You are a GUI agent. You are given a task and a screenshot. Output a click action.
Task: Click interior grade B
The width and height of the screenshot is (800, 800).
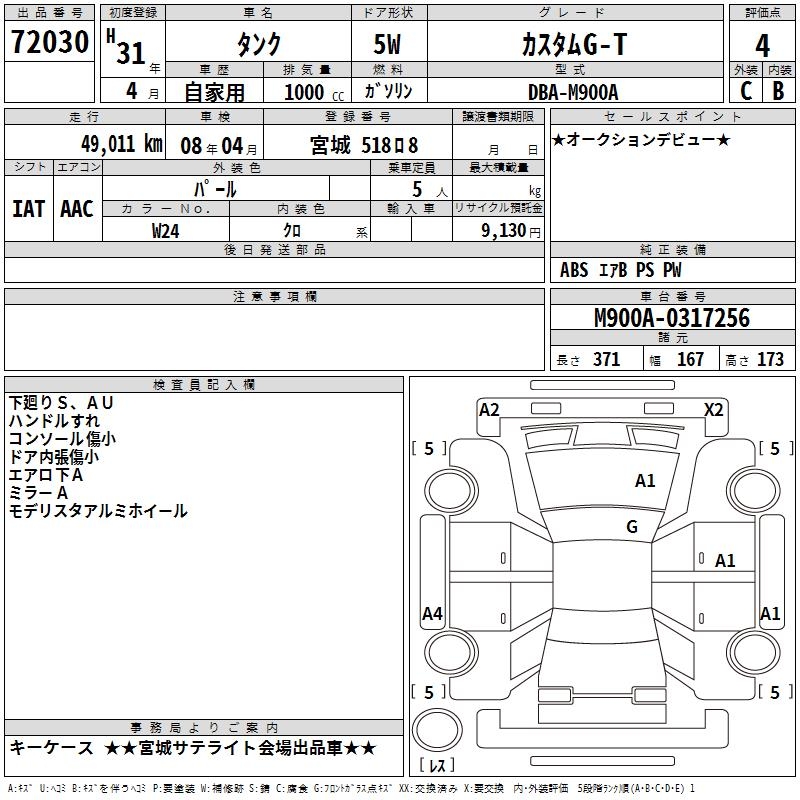pos(778,91)
